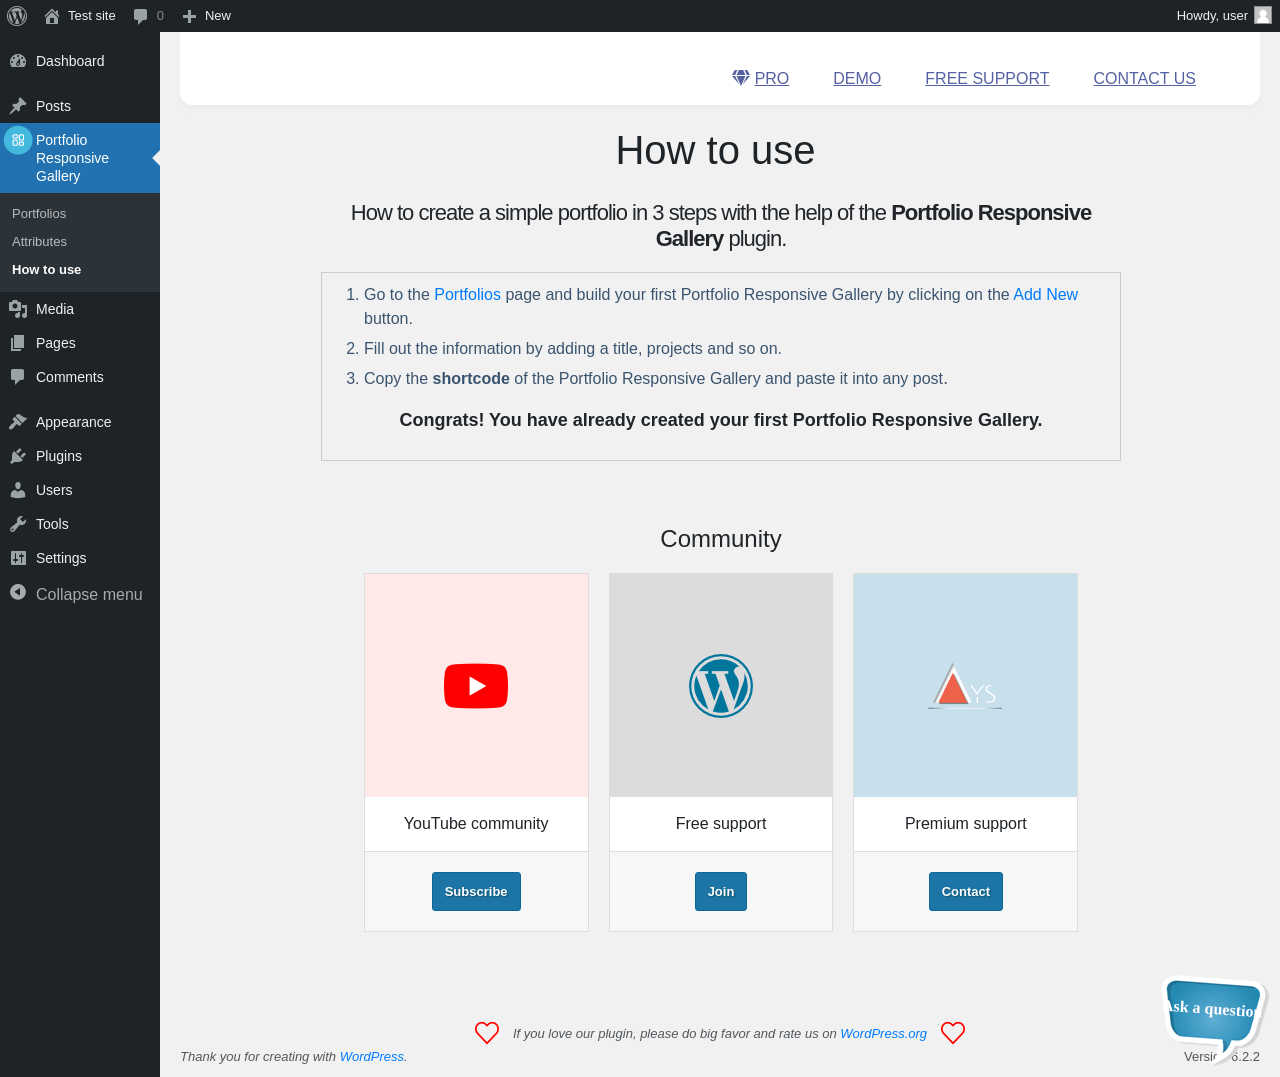
Task: Open the Posts menu
Action: (80, 106)
